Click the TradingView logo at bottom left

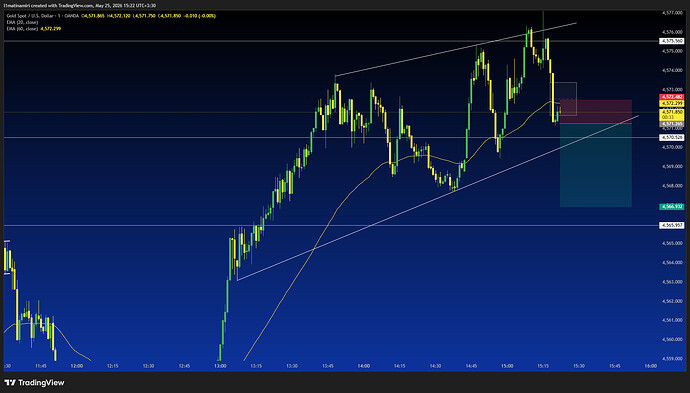click(34, 382)
